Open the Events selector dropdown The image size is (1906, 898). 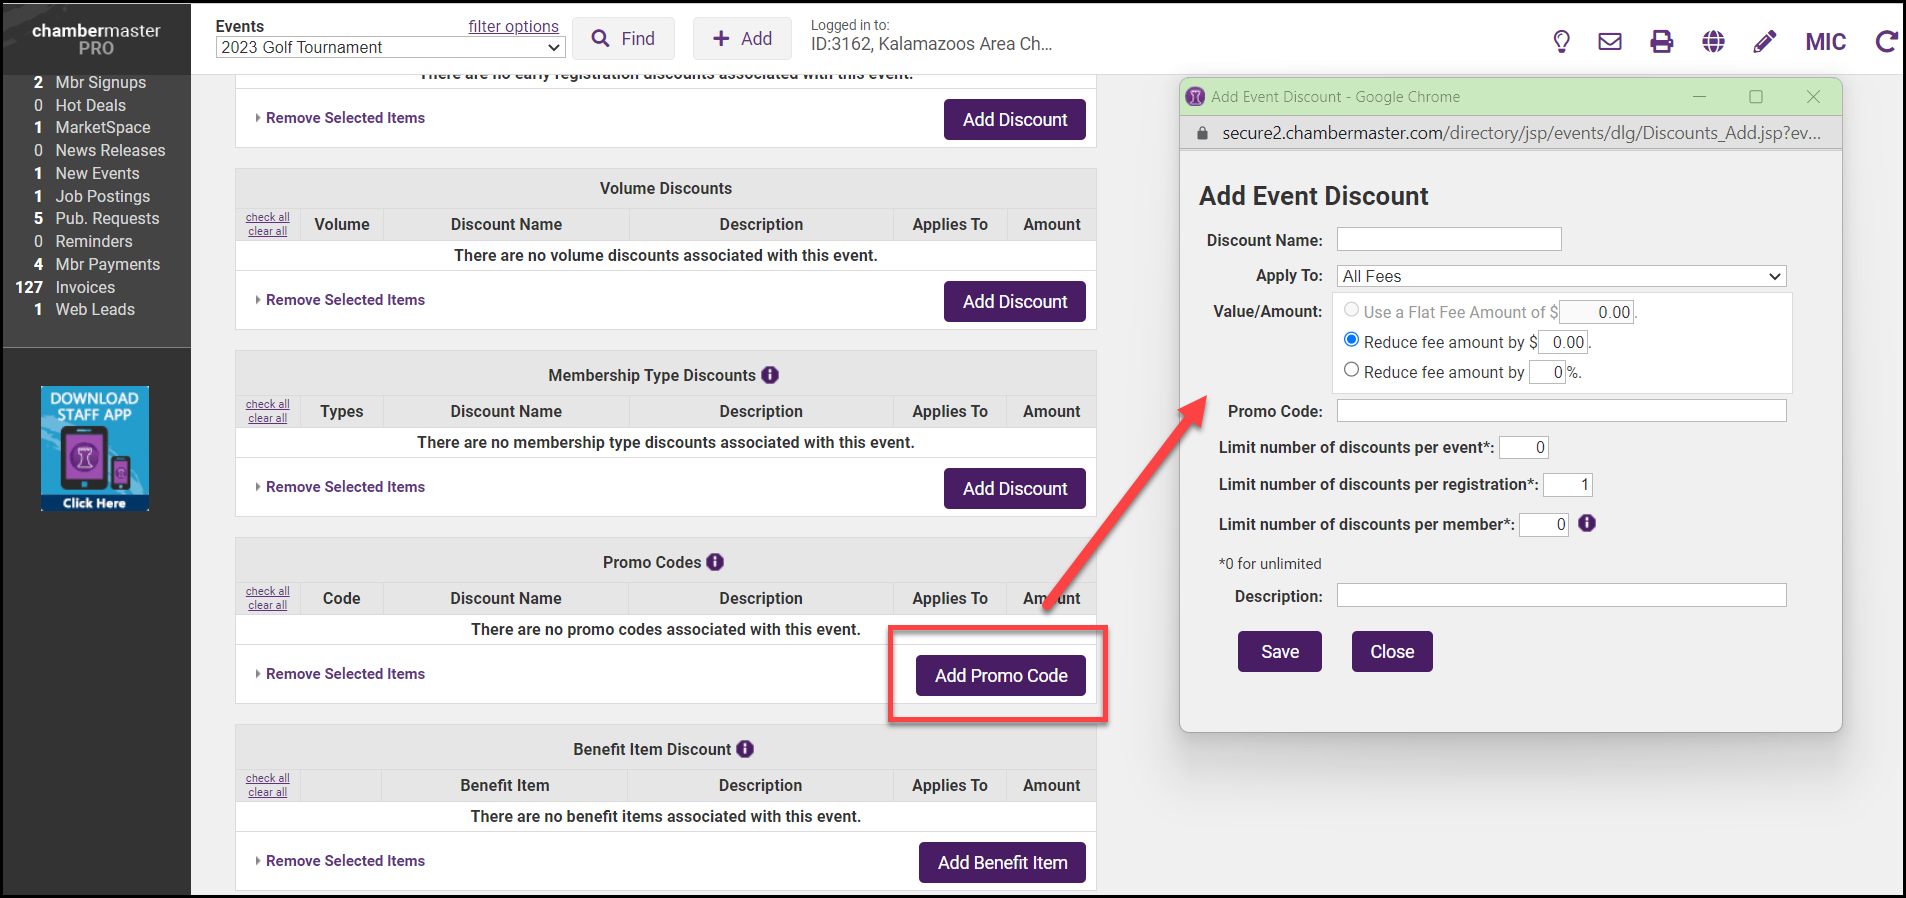[390, 47]
